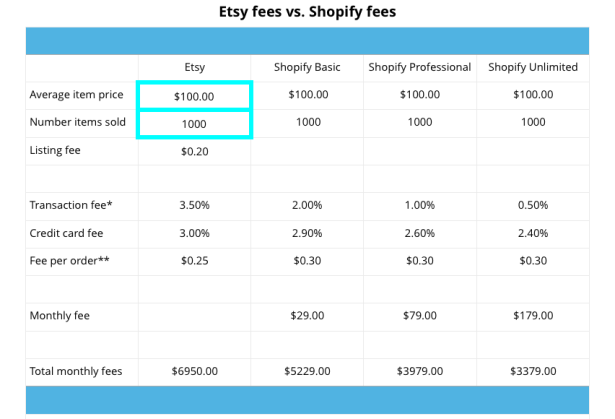The image size is (615, 419).
Task: Click Shopify Unlimited items sold value 1000
Action: point(533,122)
